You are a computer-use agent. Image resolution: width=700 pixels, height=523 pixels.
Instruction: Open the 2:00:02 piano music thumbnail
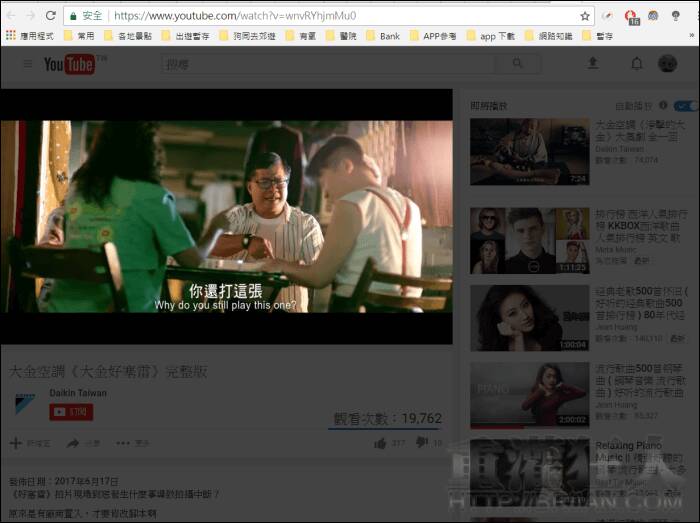(x=529, y=395)
